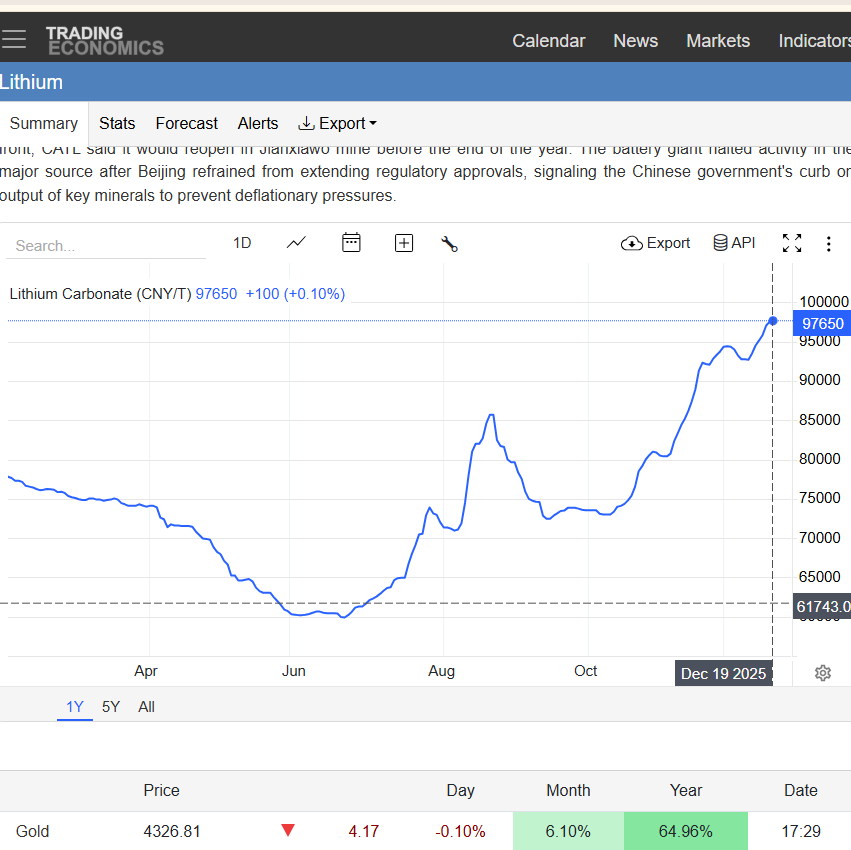
Task: Open chart settings with the wrench icon
Action: 449,243
